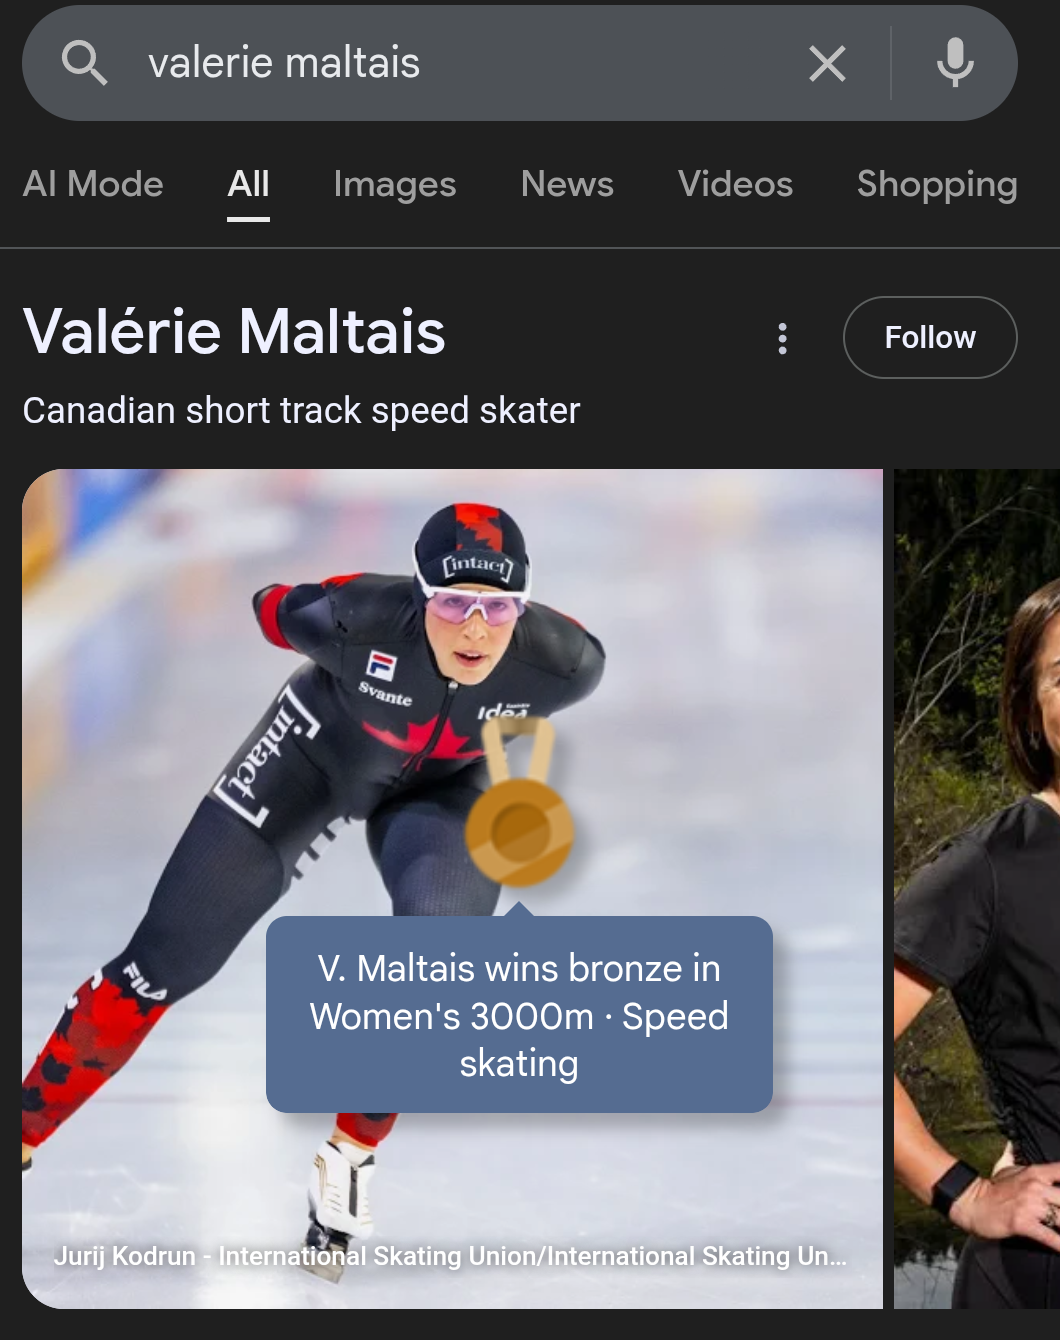The image size is (1060, 1340).
Task: Click the Valérie Maltais heading
Action: coord(234,331)
